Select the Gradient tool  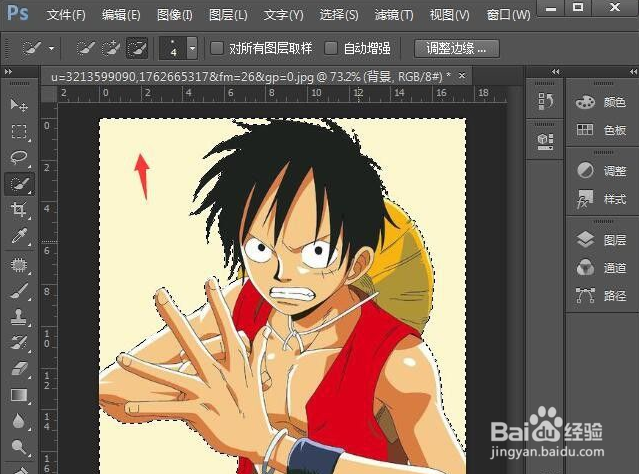19,395
